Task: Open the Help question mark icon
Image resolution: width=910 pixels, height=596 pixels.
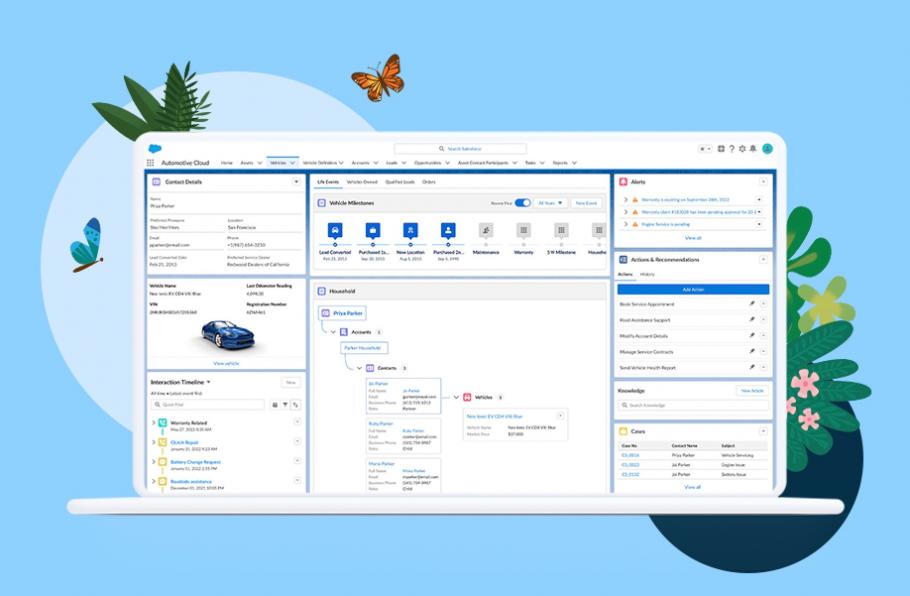Action: point(732,149)
